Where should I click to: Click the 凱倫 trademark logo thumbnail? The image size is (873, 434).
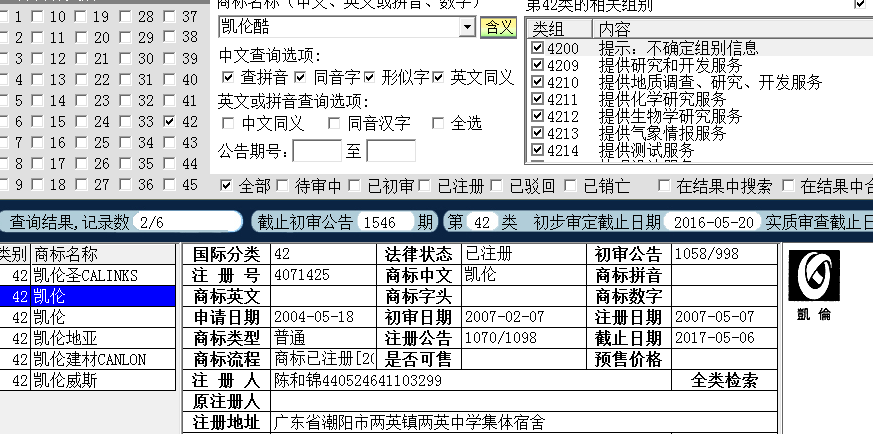click(x=814, y=285)
